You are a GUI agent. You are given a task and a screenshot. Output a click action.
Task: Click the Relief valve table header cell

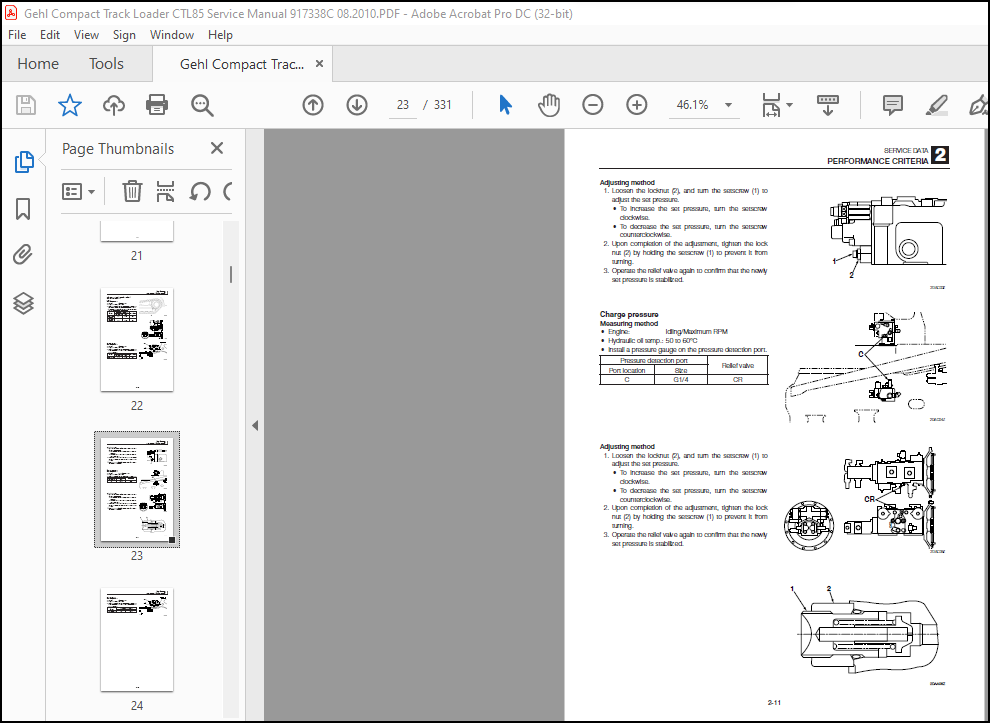click(x=737, y=366)
